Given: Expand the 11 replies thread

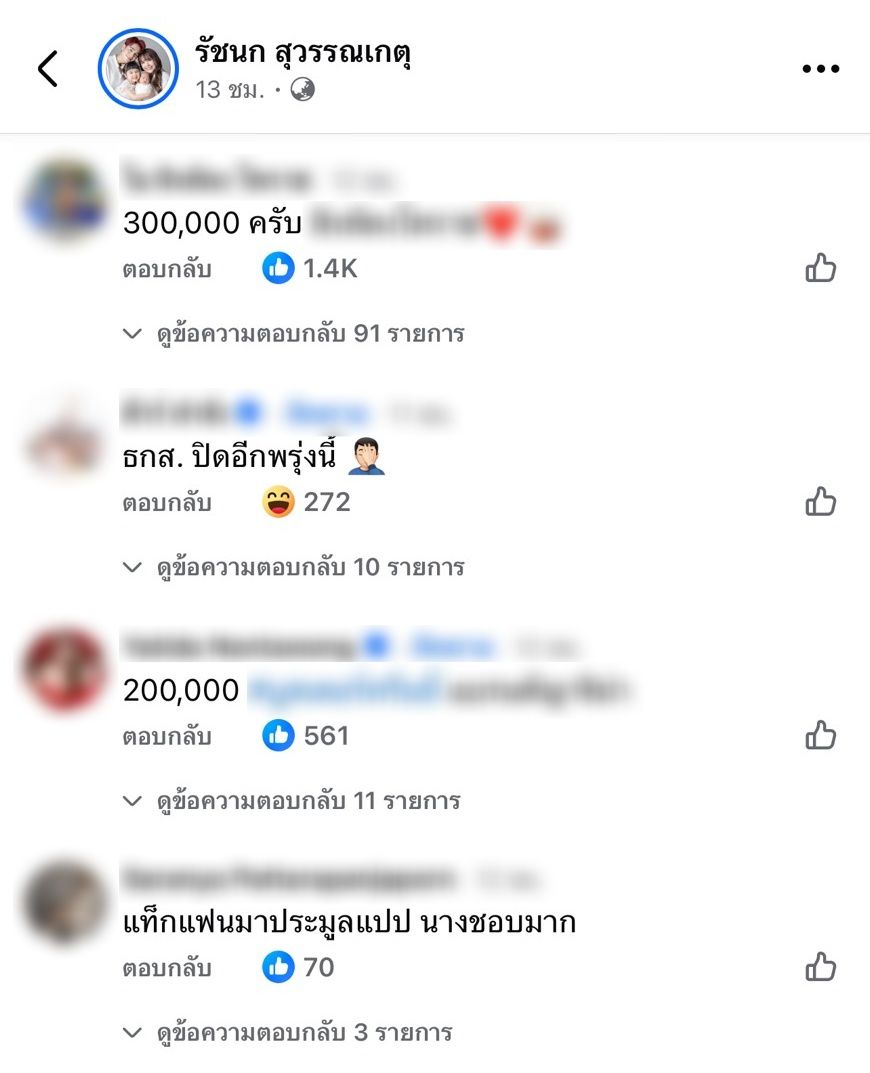Looking at the screenshot, I should (x=292, y=801).
